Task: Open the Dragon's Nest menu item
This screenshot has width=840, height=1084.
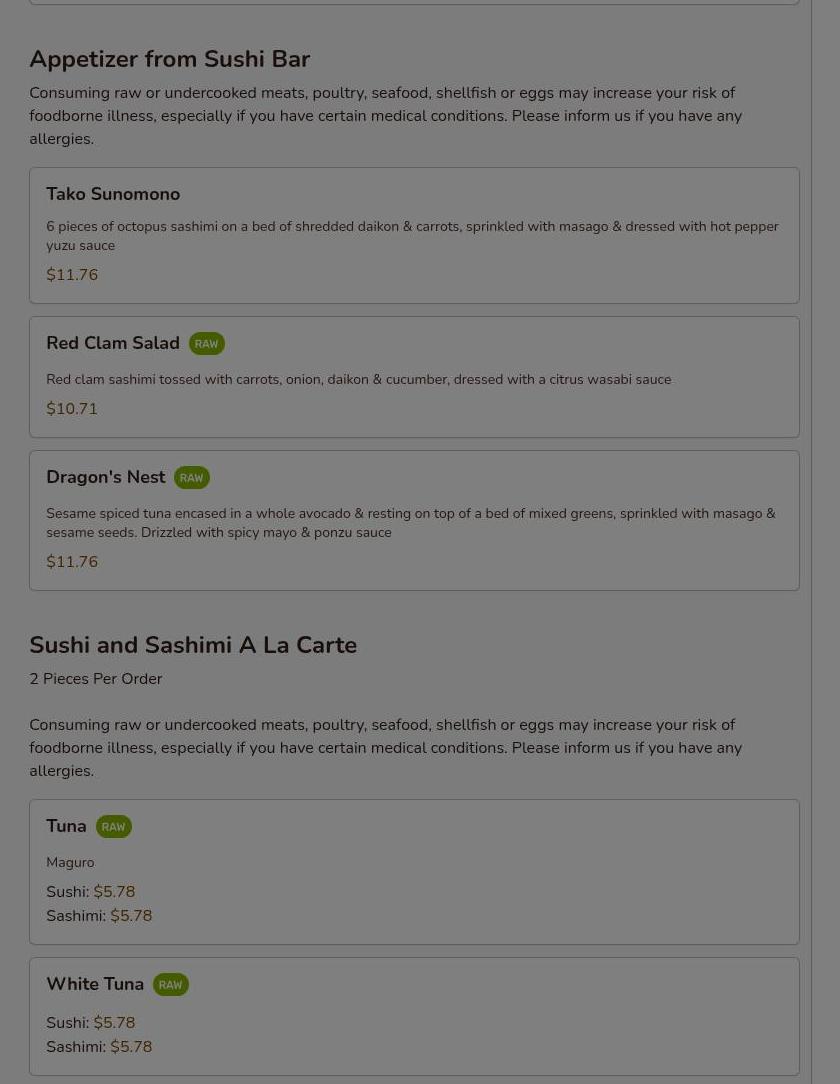Action: [414, 521]
